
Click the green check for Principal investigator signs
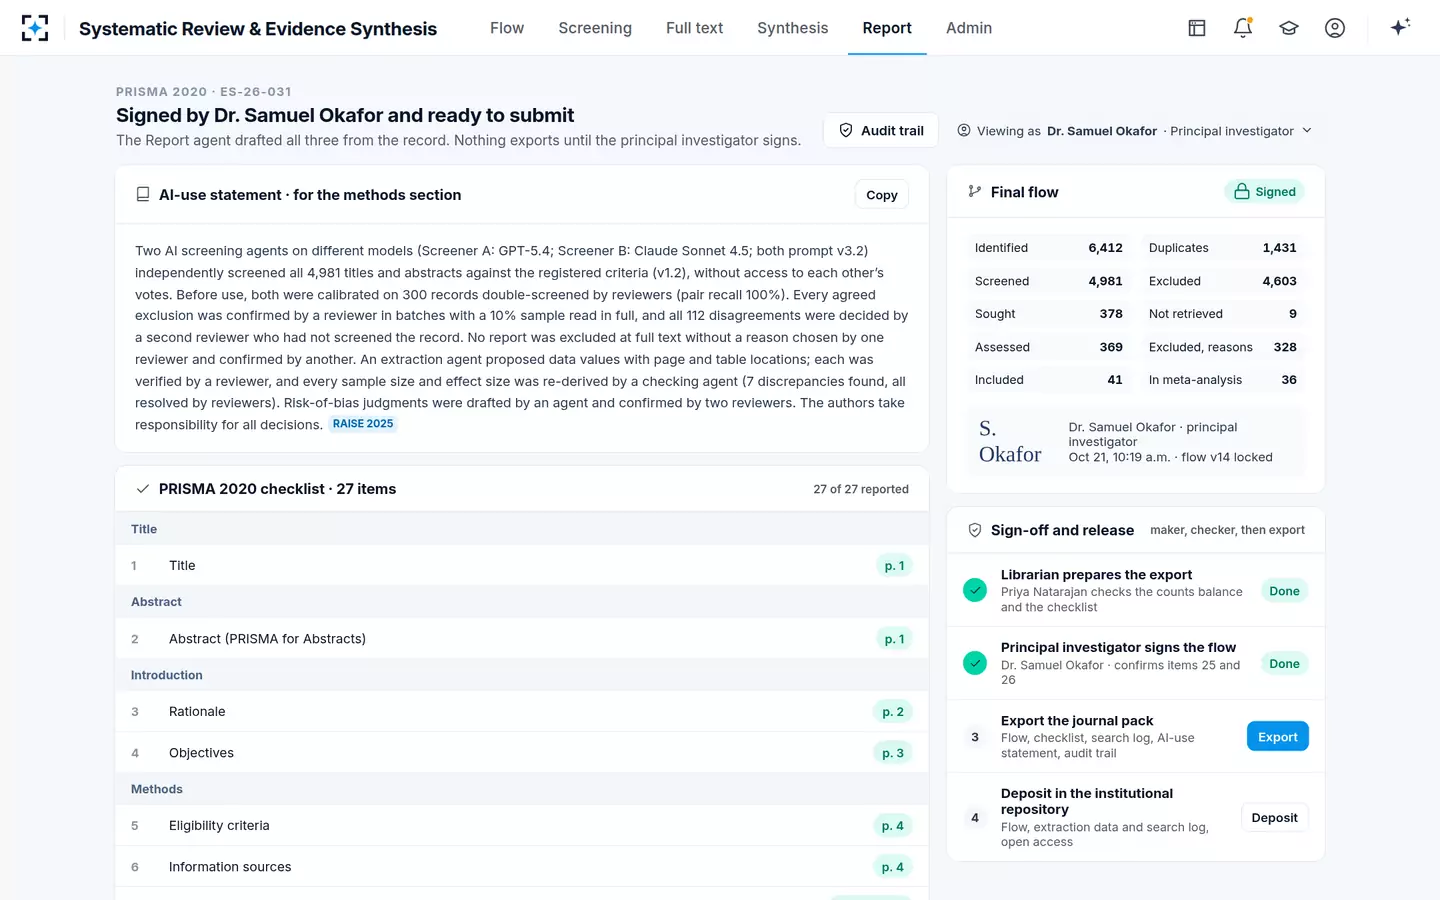pyautogui.click(x=975, y=663)
